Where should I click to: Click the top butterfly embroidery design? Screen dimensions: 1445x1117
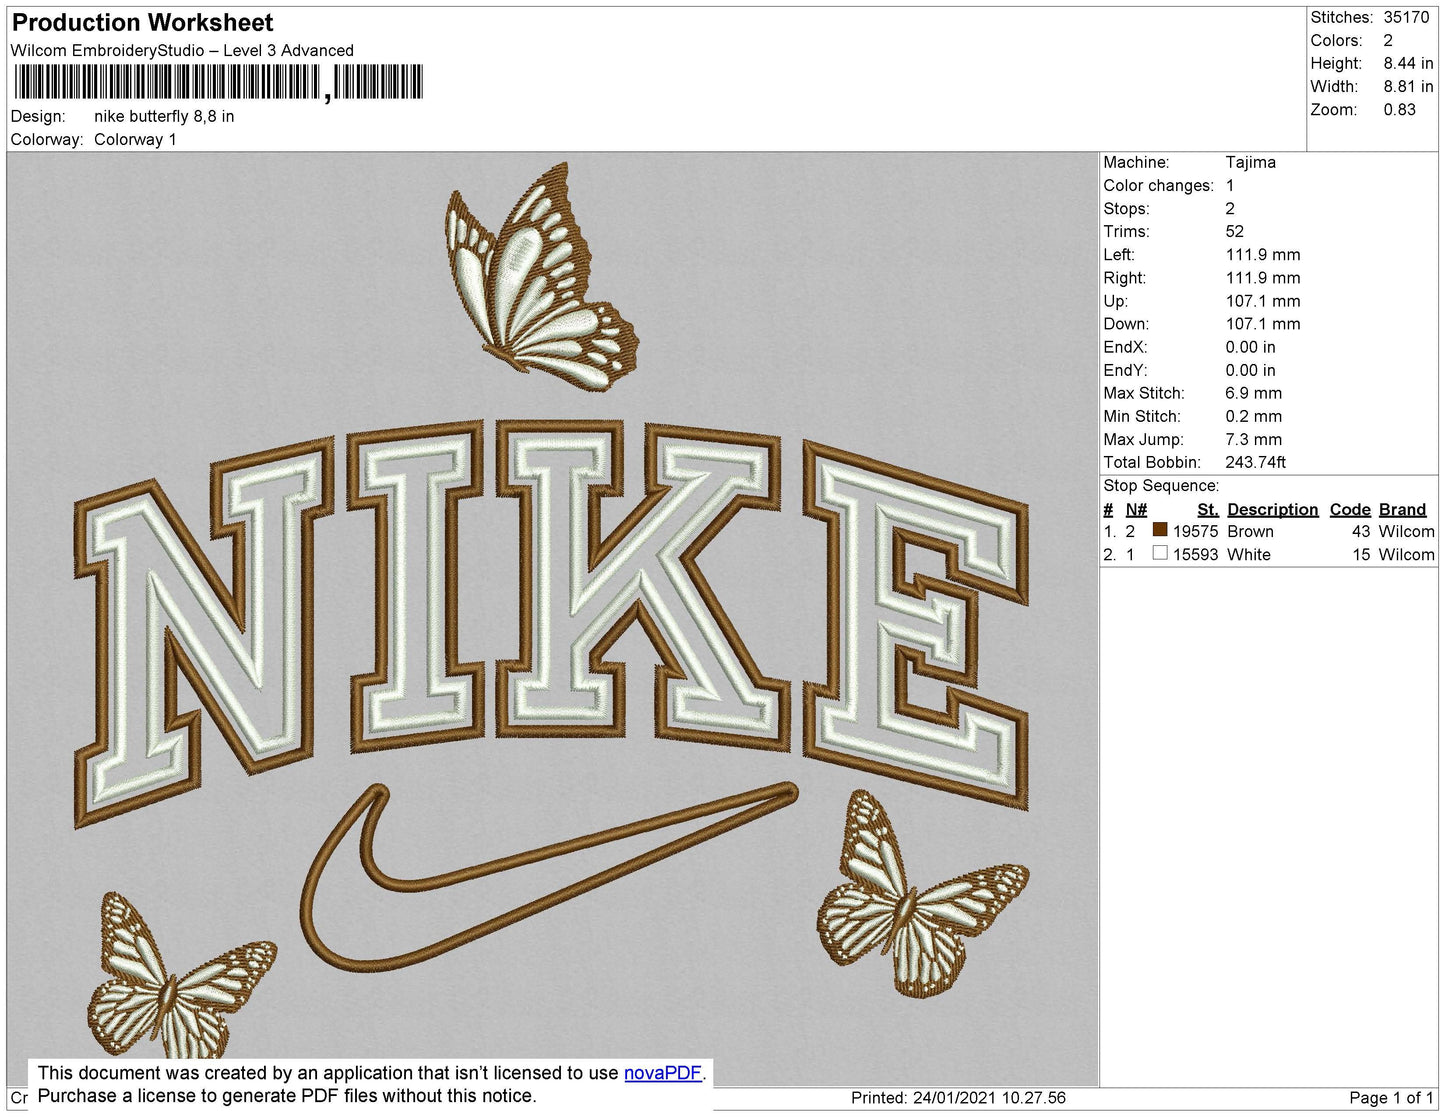541,268
